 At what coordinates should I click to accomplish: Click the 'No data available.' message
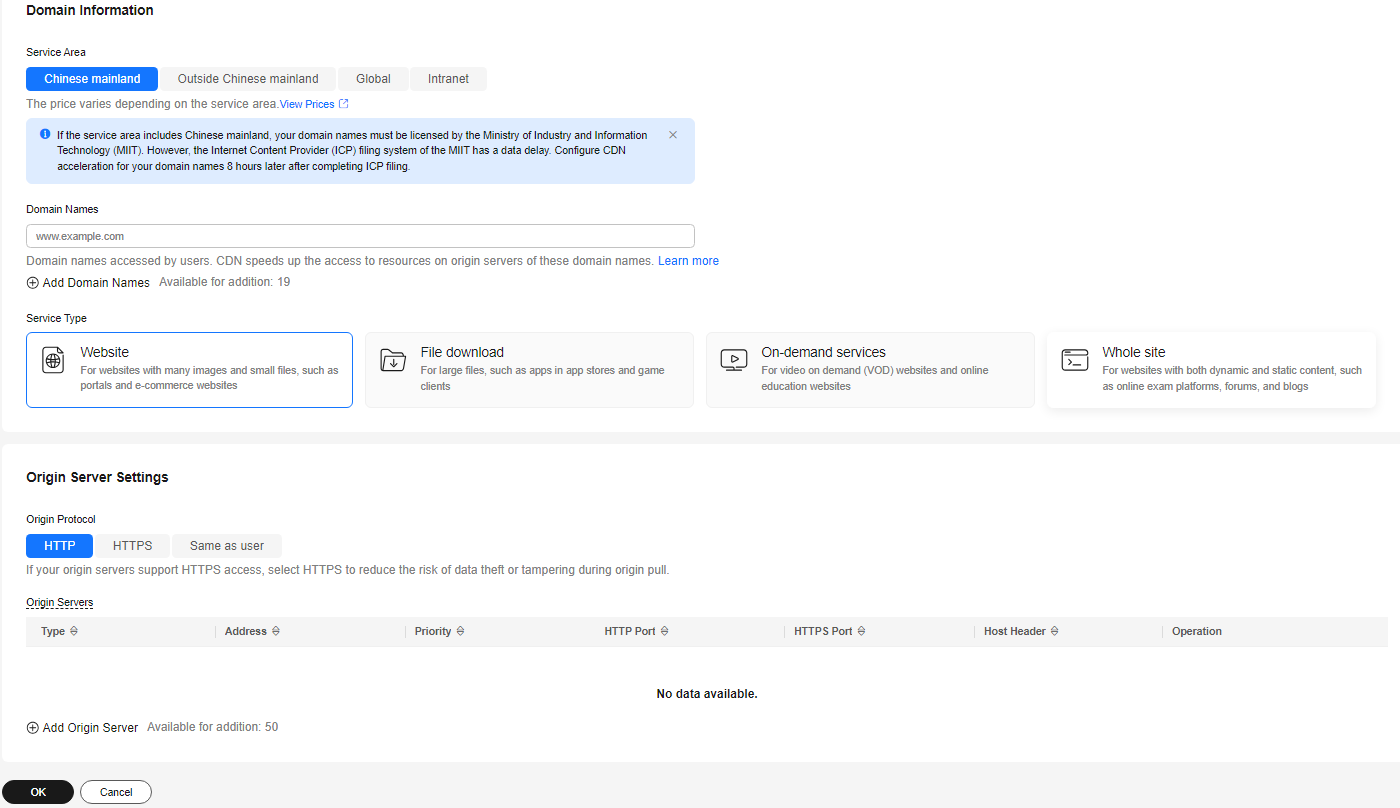pos(707,694)
